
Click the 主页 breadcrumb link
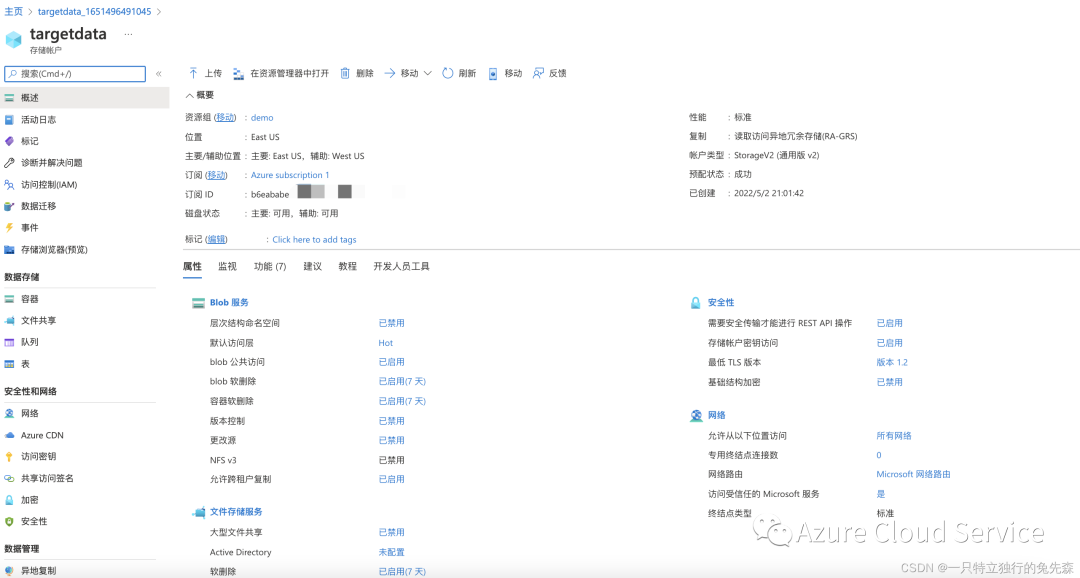(14, 12)
